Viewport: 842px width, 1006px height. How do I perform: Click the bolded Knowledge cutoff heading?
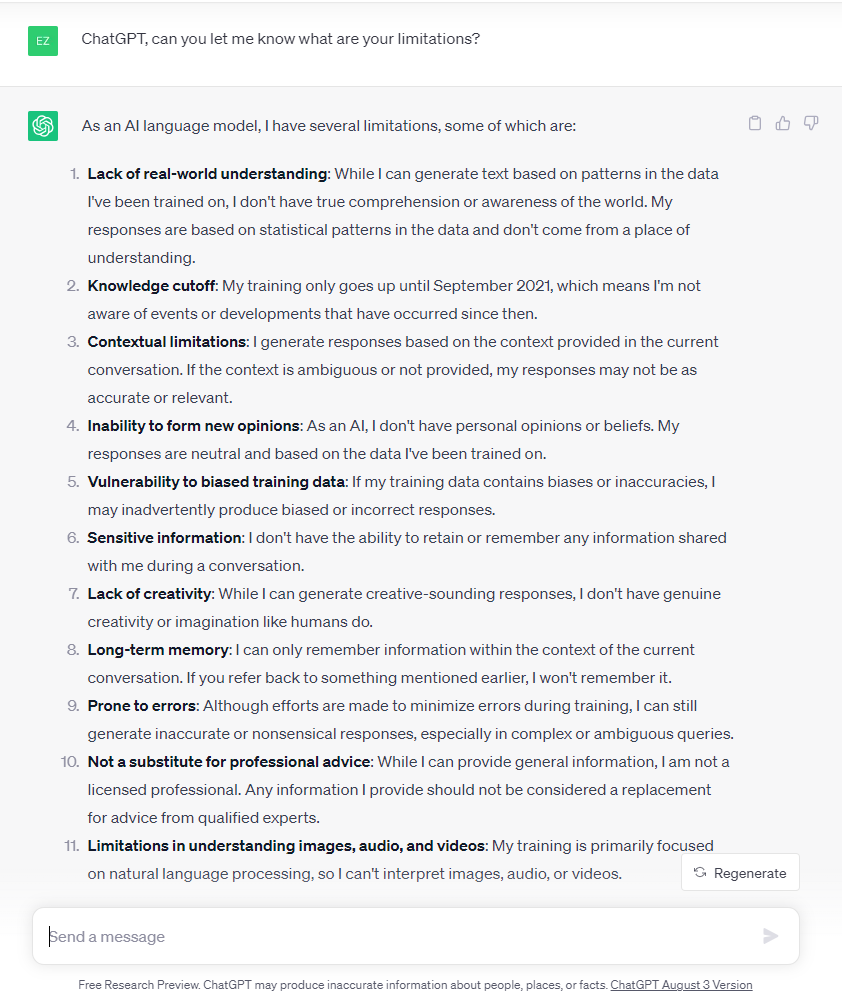tap(150, 285)
